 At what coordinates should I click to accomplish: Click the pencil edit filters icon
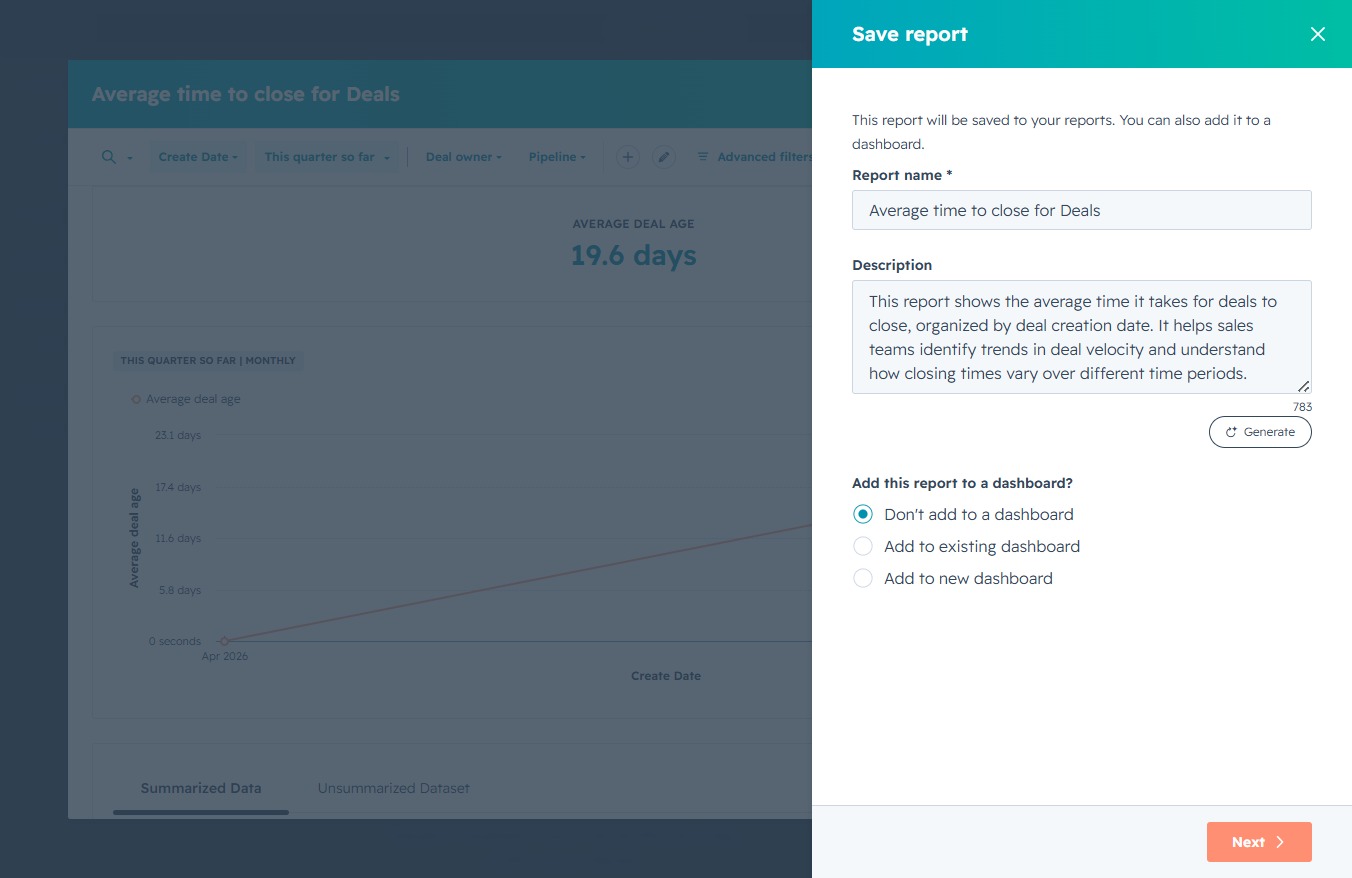(x=663, y=157)
